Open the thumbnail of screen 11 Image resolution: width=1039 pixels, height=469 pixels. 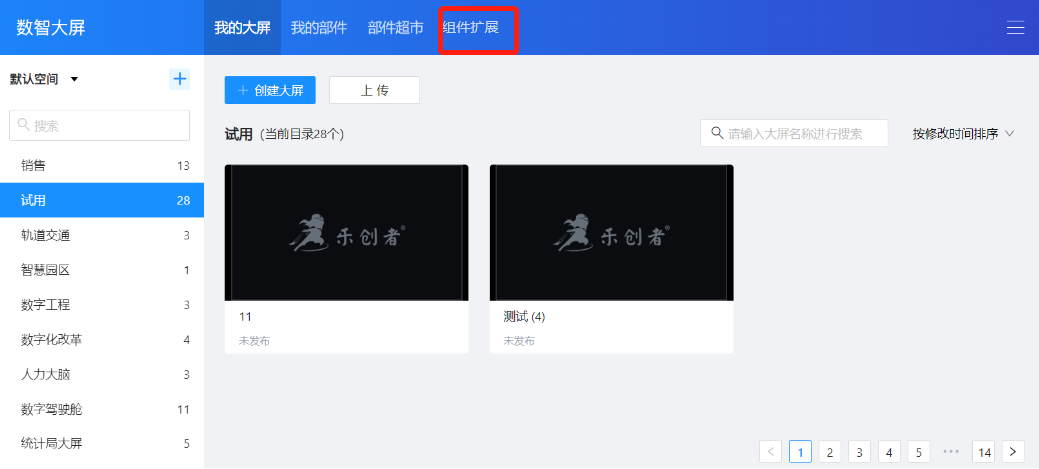coord(347,233)
